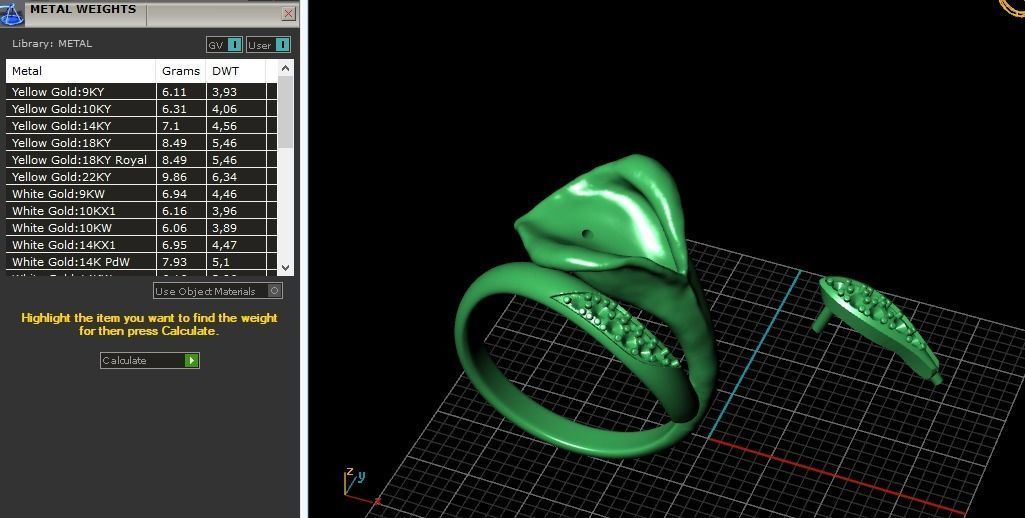Close the Metal Weights panel
Image resolution: width=1025 pixels, height=518 pixels.
tap(288, 14)
